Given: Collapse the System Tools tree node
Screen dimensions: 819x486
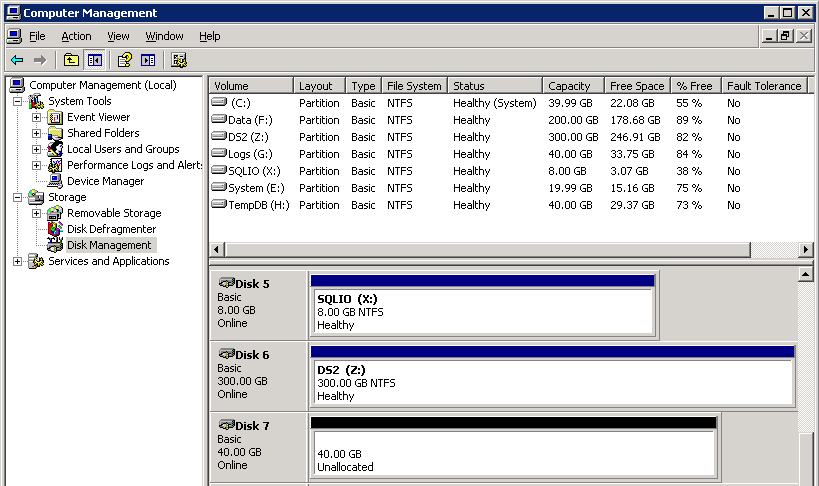Looking at the screenshot, I should 18,101.
